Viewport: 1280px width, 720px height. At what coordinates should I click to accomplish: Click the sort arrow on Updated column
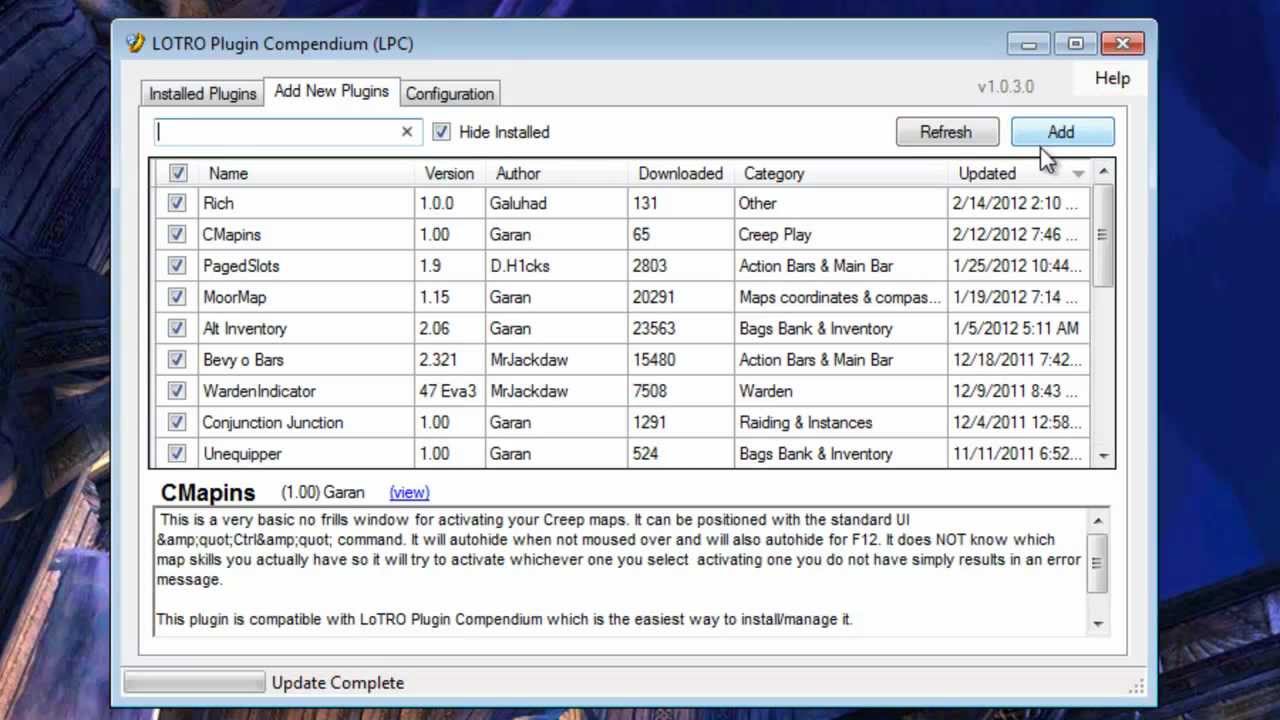click(1078, 174)
